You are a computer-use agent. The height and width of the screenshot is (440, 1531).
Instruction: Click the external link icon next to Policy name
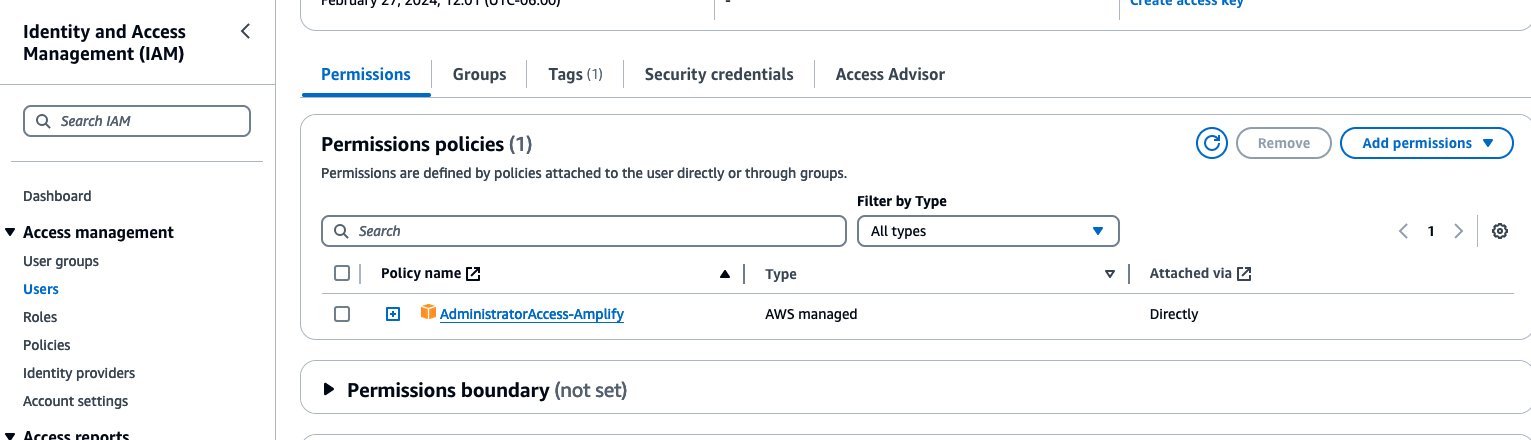click(x=473, y=273)
